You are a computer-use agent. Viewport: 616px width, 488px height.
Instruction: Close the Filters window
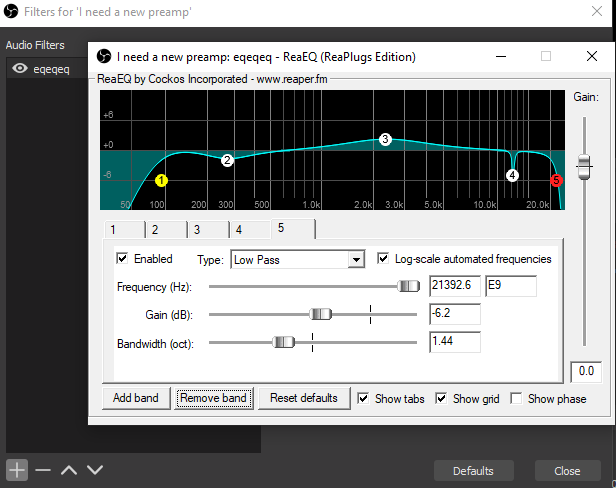click(x=597, y=11)
